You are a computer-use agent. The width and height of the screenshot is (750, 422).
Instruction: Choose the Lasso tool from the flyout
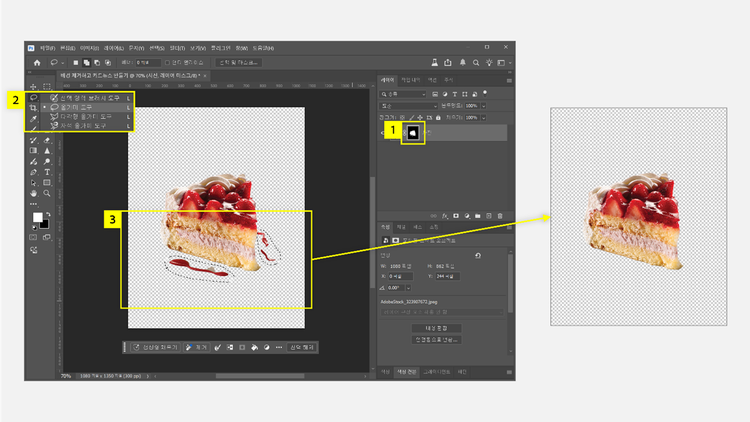tap(87, 107)
